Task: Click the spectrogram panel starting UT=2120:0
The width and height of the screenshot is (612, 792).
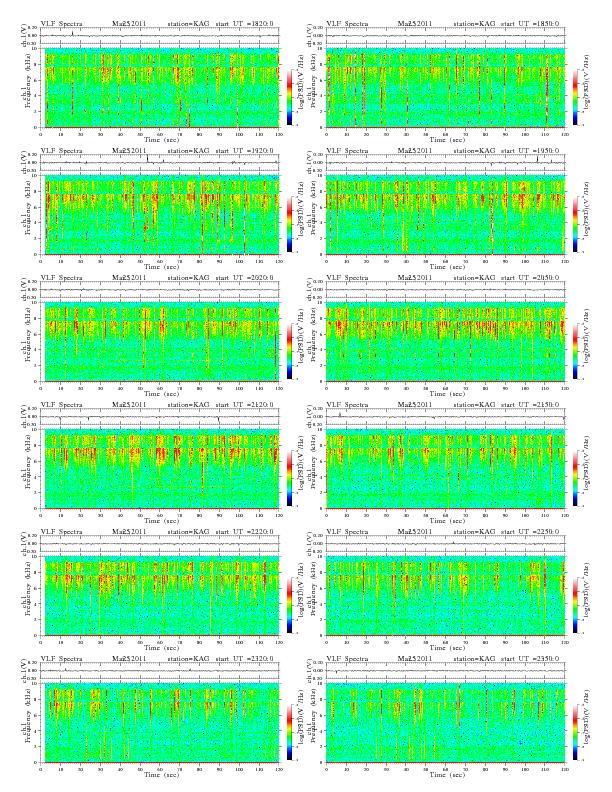Action: [160, 469]
